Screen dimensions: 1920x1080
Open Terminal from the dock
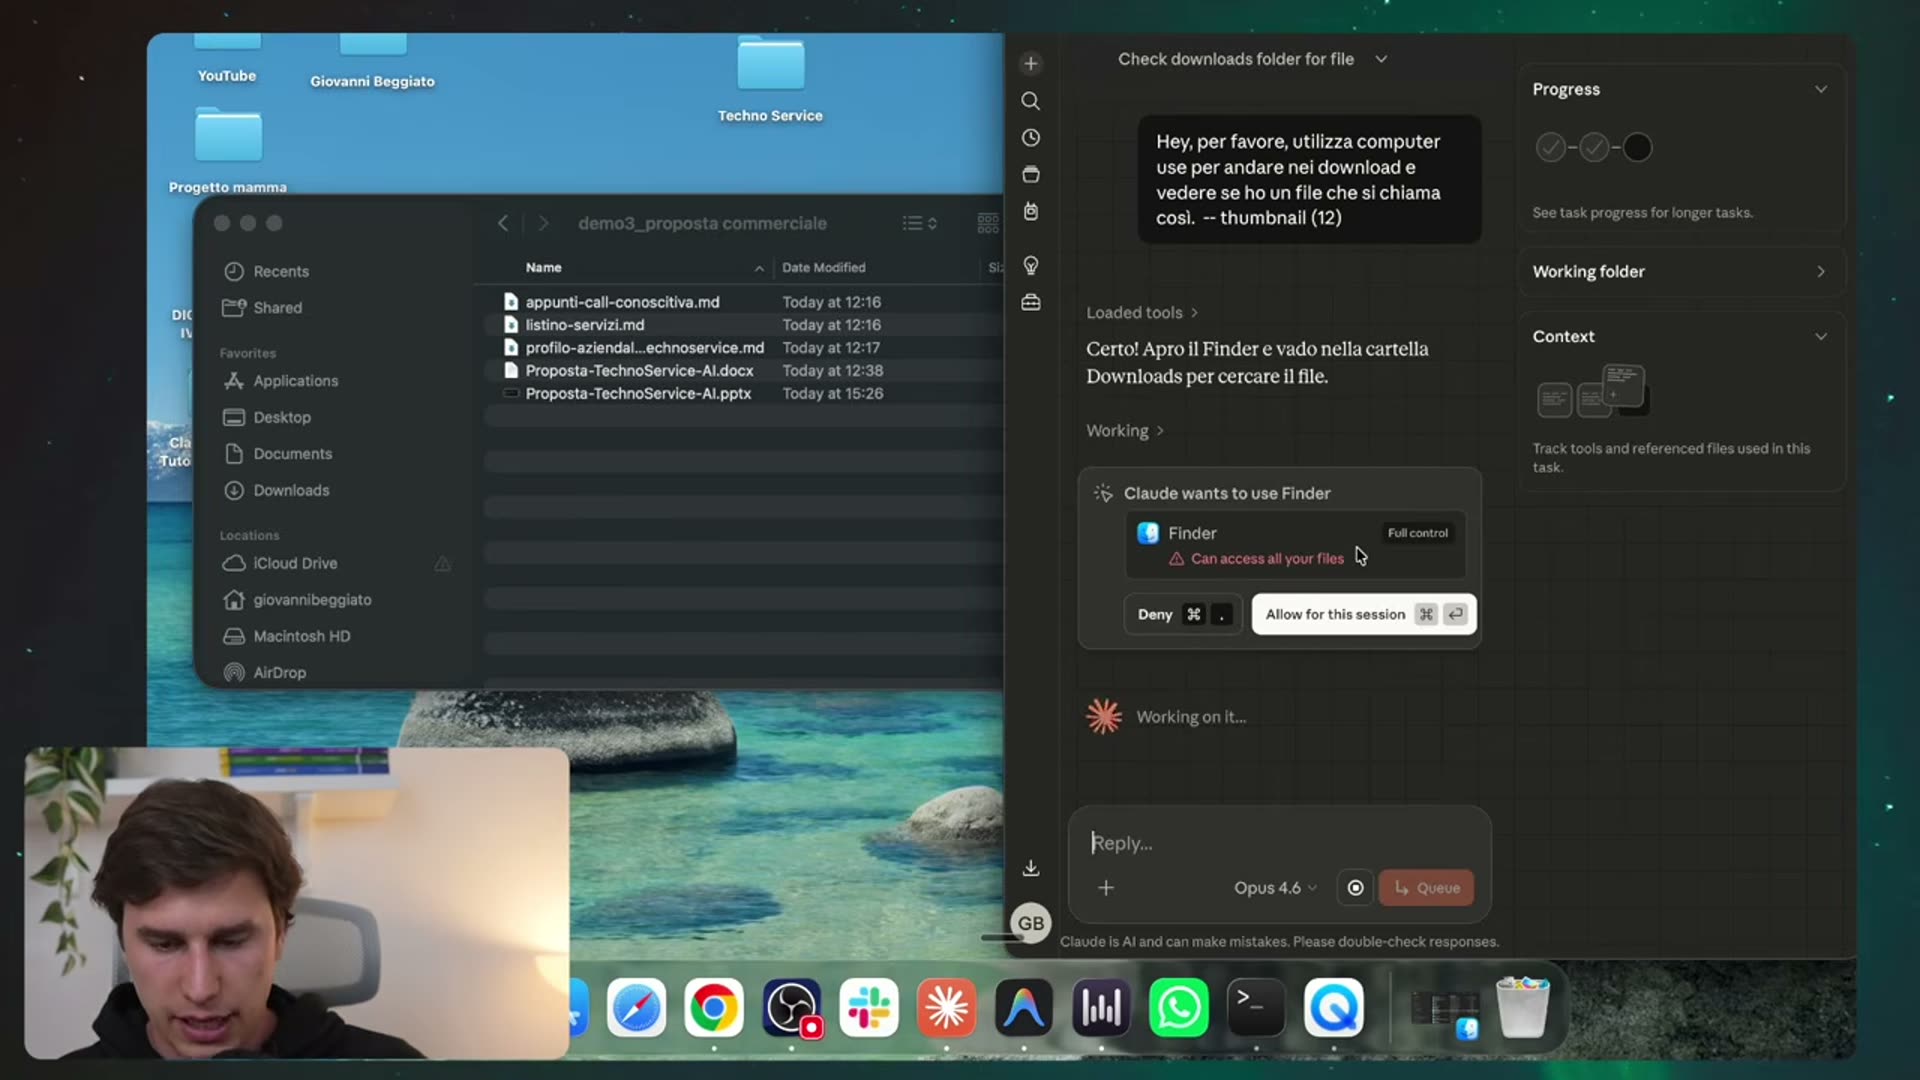pyautogui.click(x=1256, y=1008)
